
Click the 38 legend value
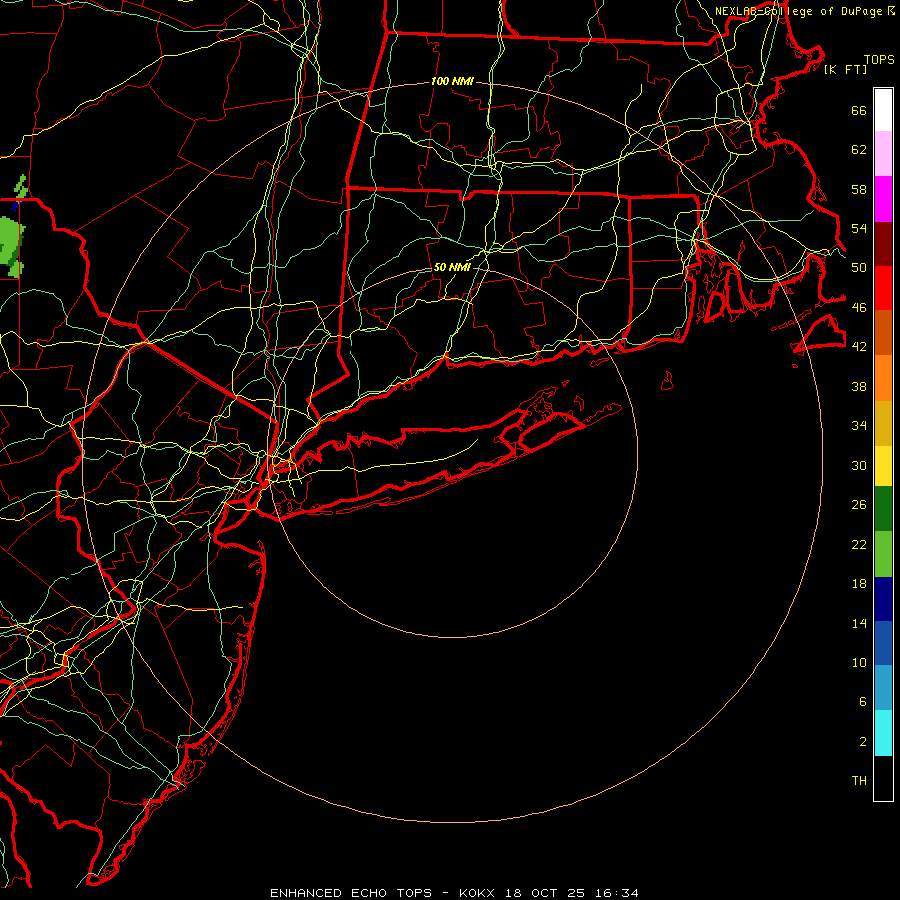tap(859, 386)
